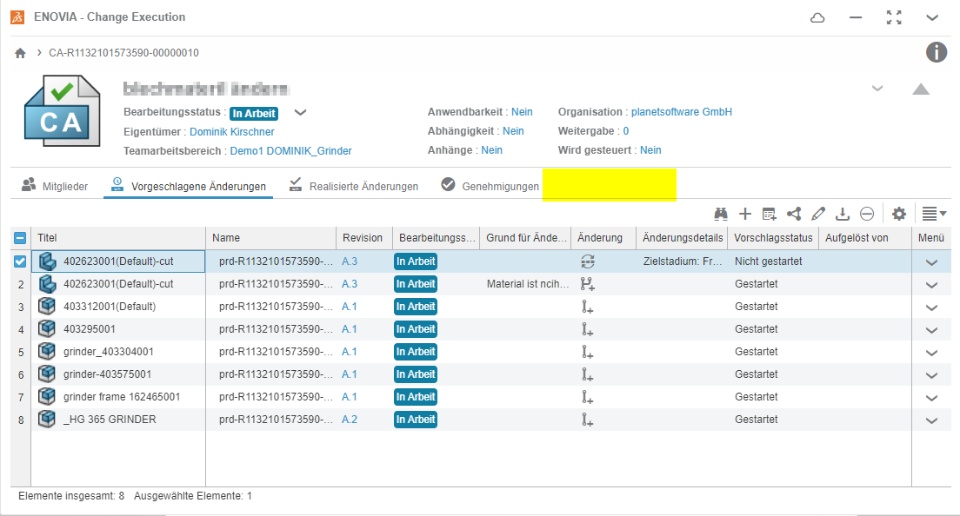Click the In Arbeit status badge in header

[254, 113]
